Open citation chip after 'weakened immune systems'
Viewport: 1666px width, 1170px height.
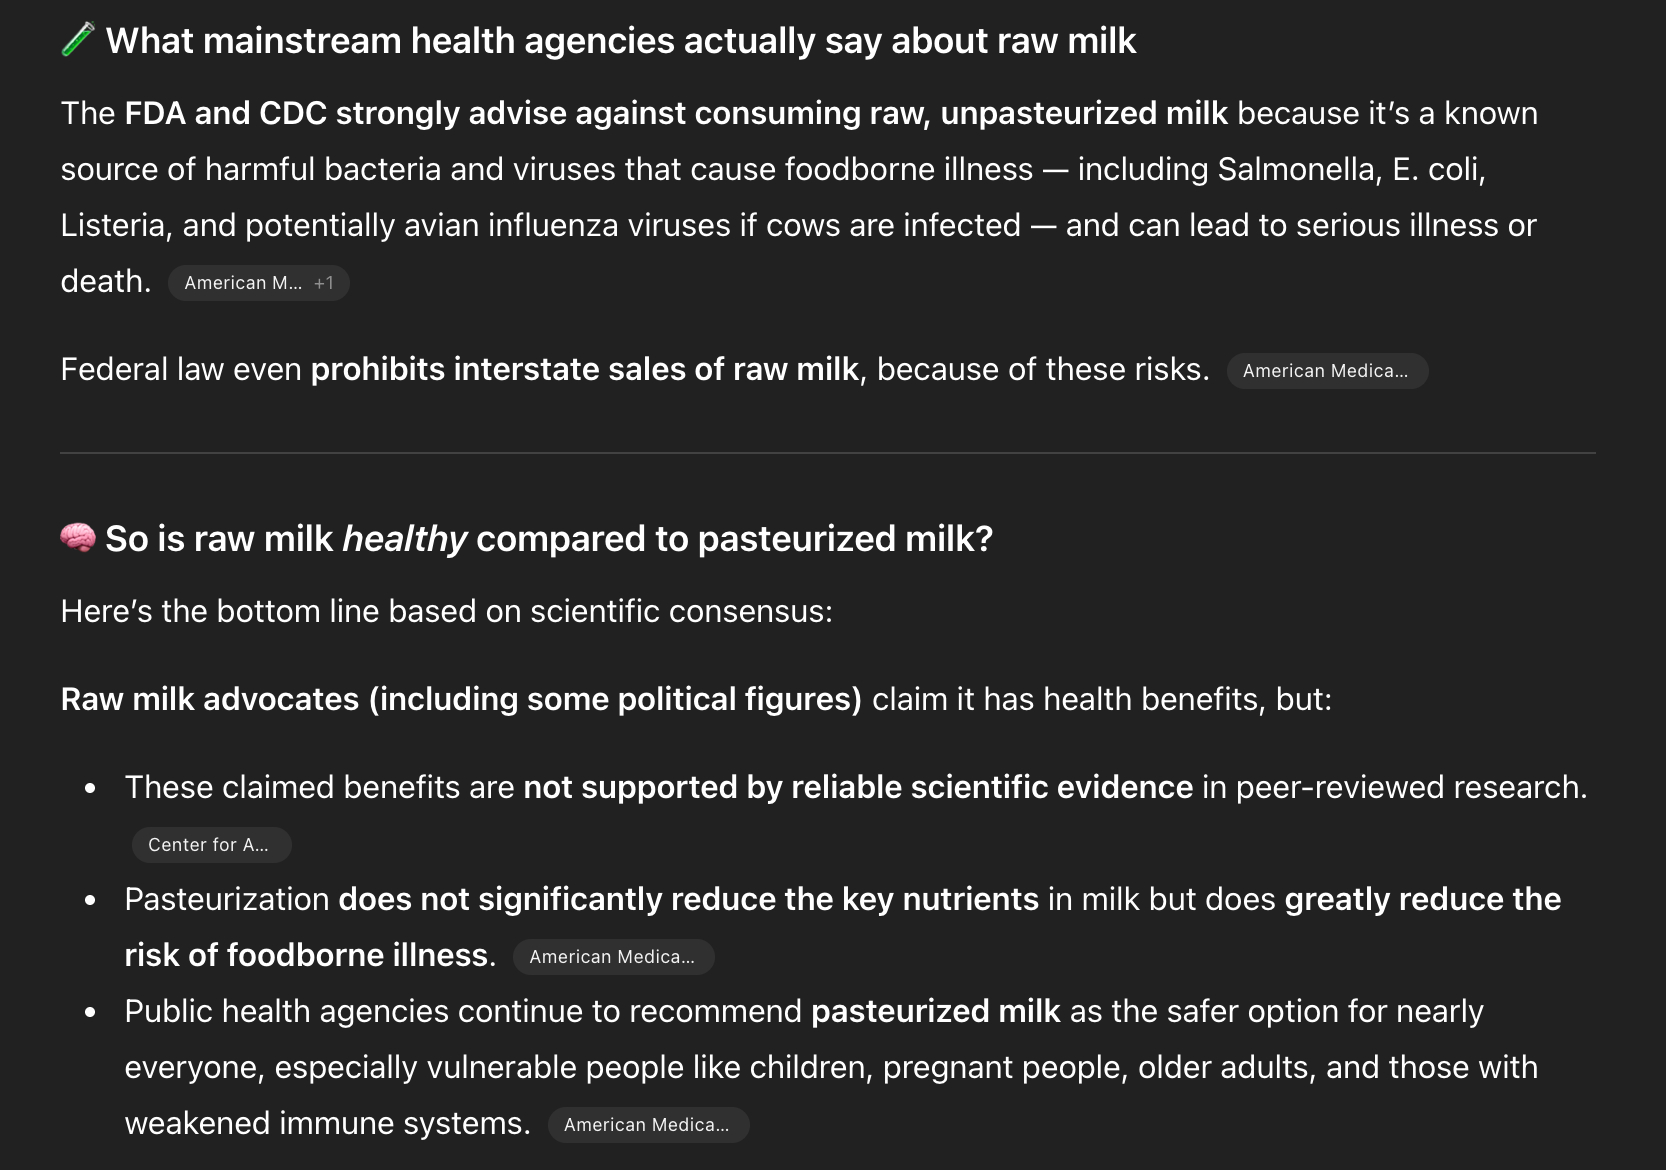[647, 1125]
